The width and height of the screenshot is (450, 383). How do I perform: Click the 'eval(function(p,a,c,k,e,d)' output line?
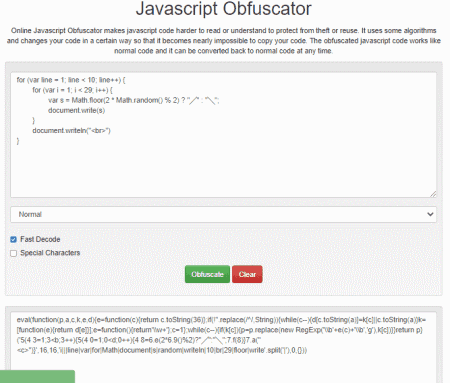click(x=221, y=320)
